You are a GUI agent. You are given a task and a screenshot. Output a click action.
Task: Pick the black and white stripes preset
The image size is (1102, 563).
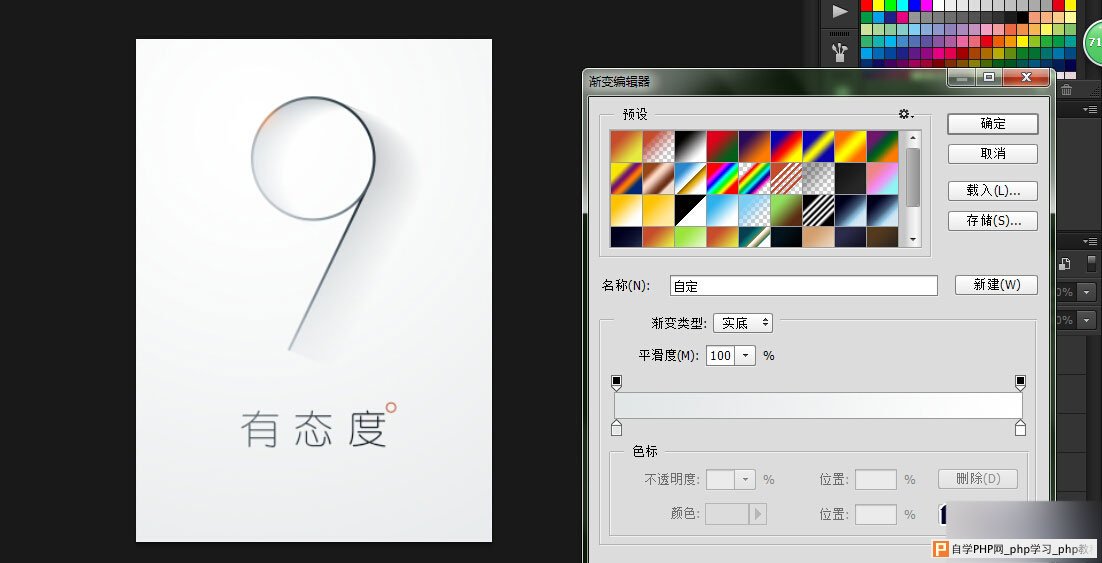tap(819, 211)
